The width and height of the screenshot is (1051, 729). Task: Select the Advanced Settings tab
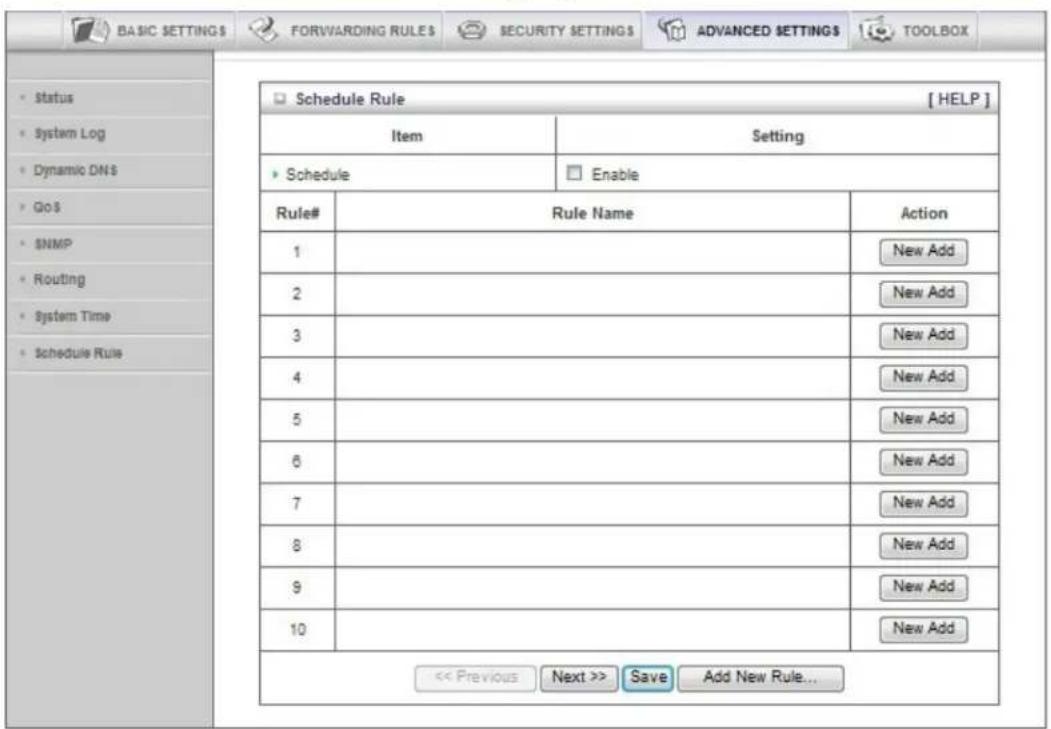tap(747, 31)
